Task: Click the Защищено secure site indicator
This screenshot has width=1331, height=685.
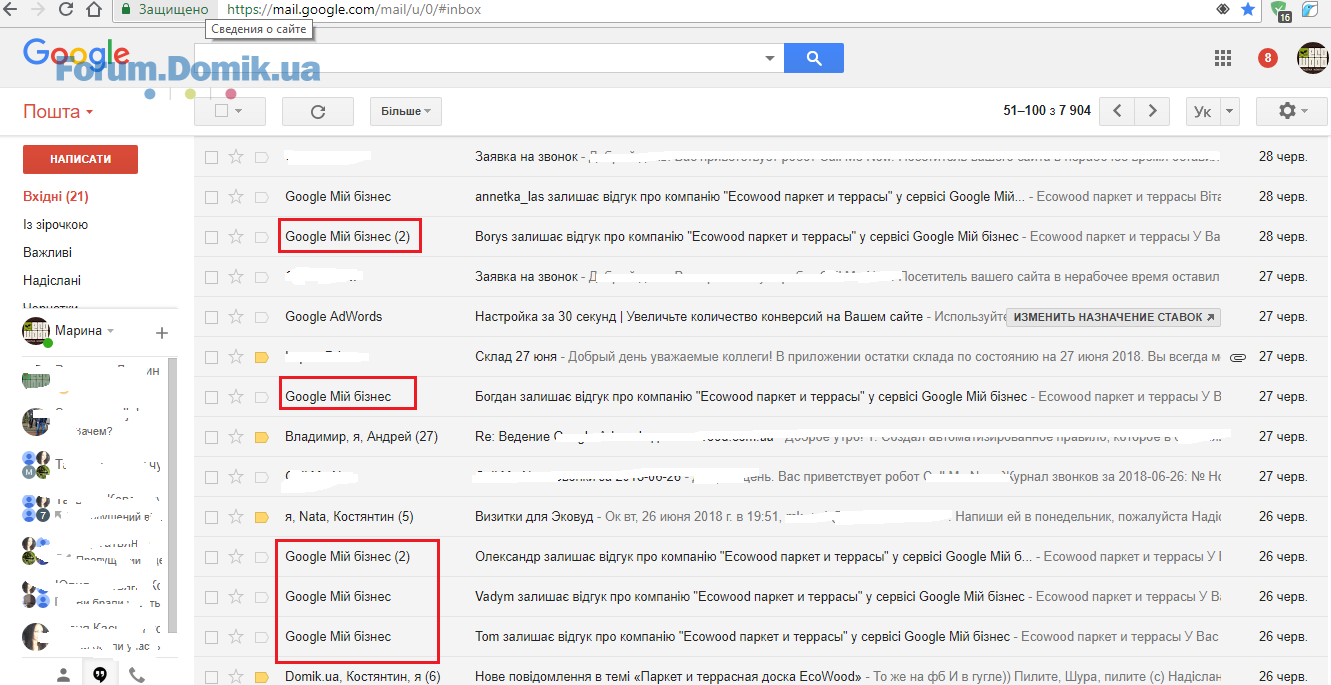Action: coord(164,9)
